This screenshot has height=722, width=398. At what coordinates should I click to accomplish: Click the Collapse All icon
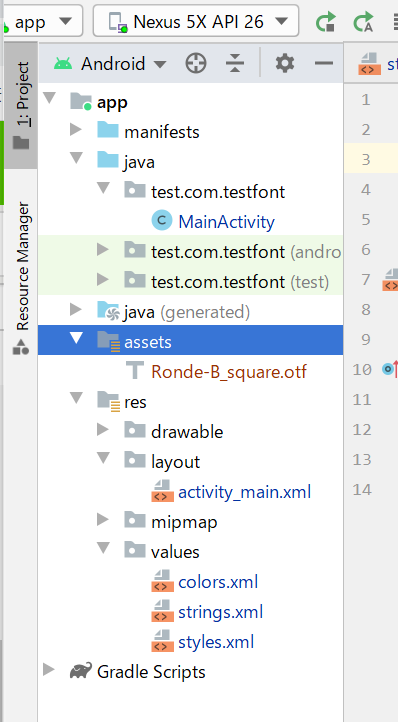235,64
